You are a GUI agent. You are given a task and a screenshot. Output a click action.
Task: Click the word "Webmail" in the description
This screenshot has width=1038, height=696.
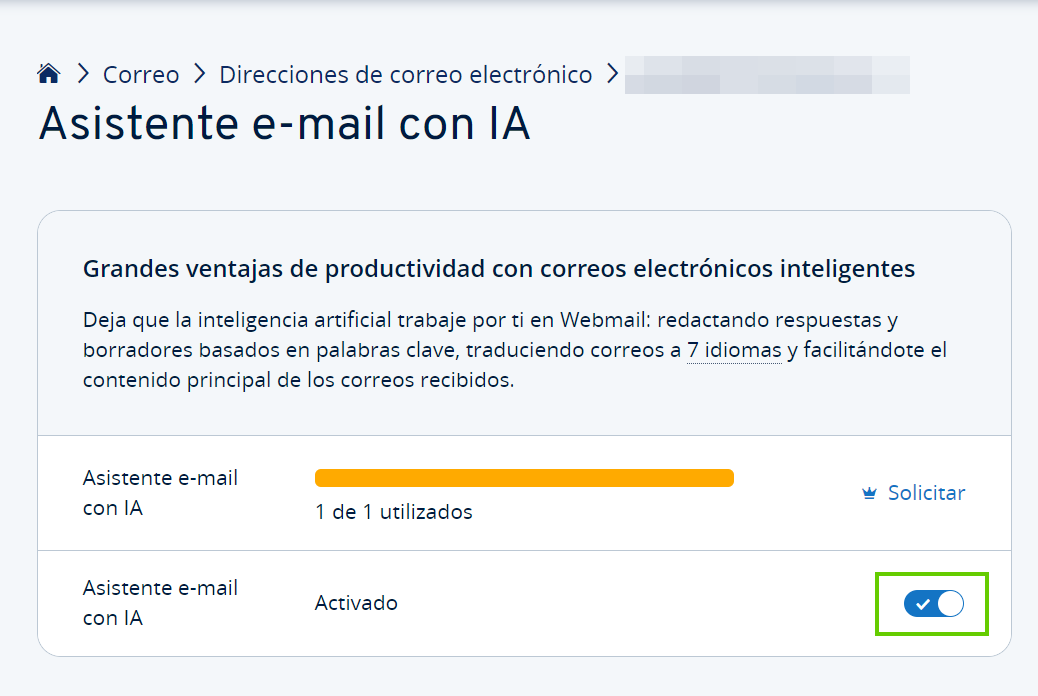click(x=603, y=321)
